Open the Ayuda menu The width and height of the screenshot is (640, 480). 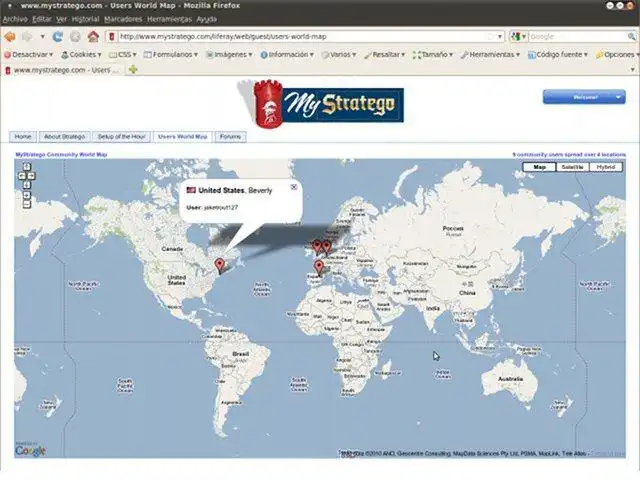pos(207,19)
